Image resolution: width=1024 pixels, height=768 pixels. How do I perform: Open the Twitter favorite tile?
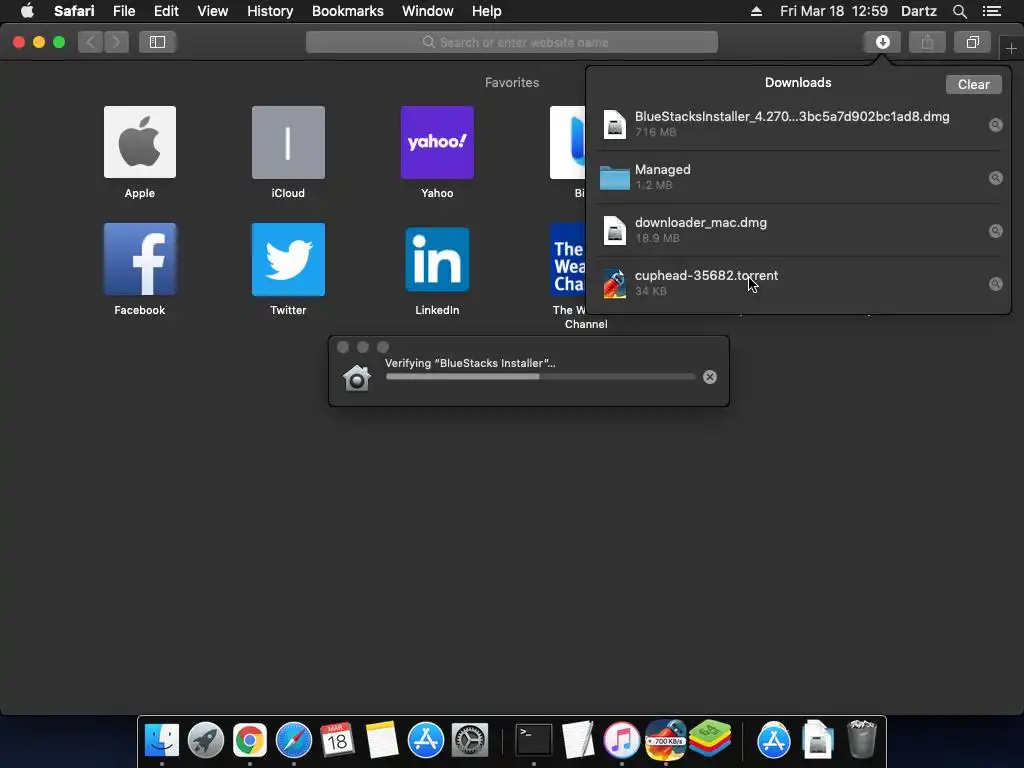288,259
